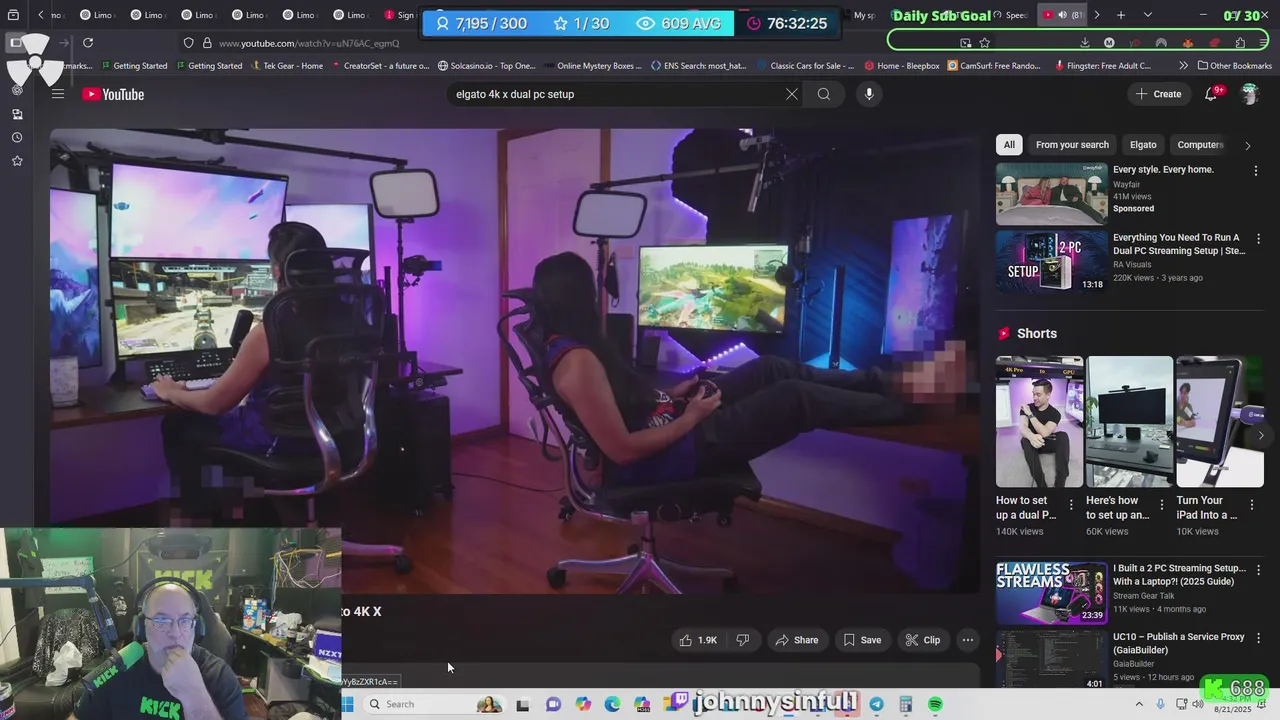This screenshot has width=1280, height=720.
Task: Select the Elgato filter chip
Action: click(1143, 145)
